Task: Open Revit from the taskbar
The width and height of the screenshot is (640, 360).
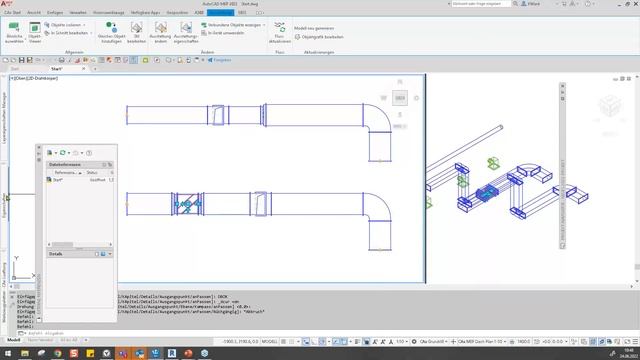Action: [172, 353]
